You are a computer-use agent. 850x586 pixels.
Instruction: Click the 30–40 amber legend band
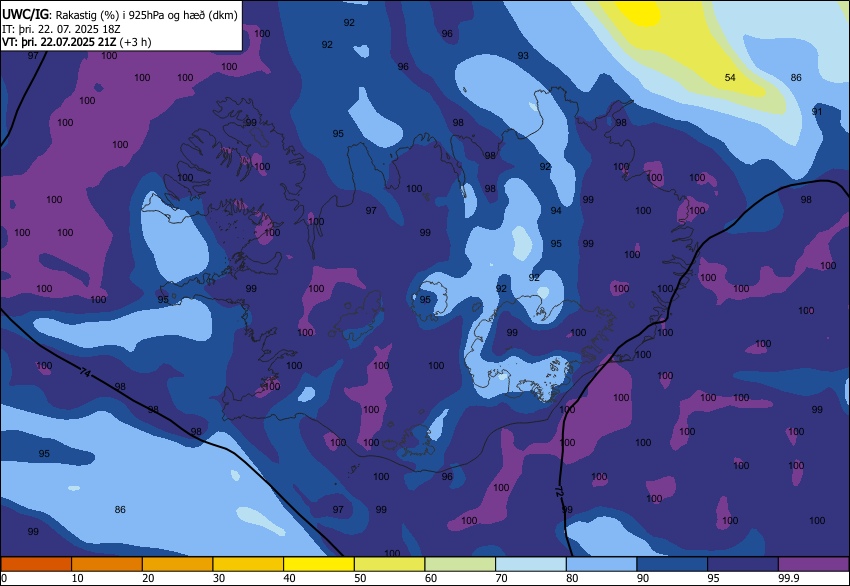[x=248, y=564]
